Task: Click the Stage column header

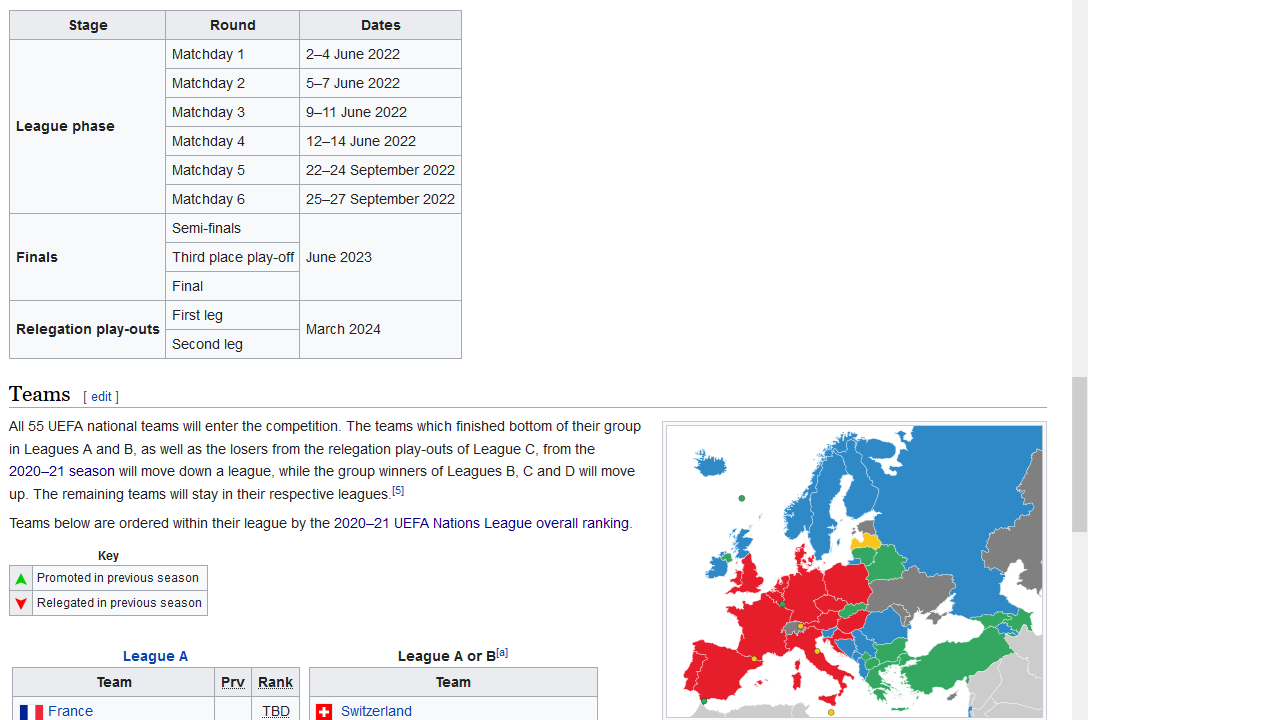Action: tap(87, 25)
